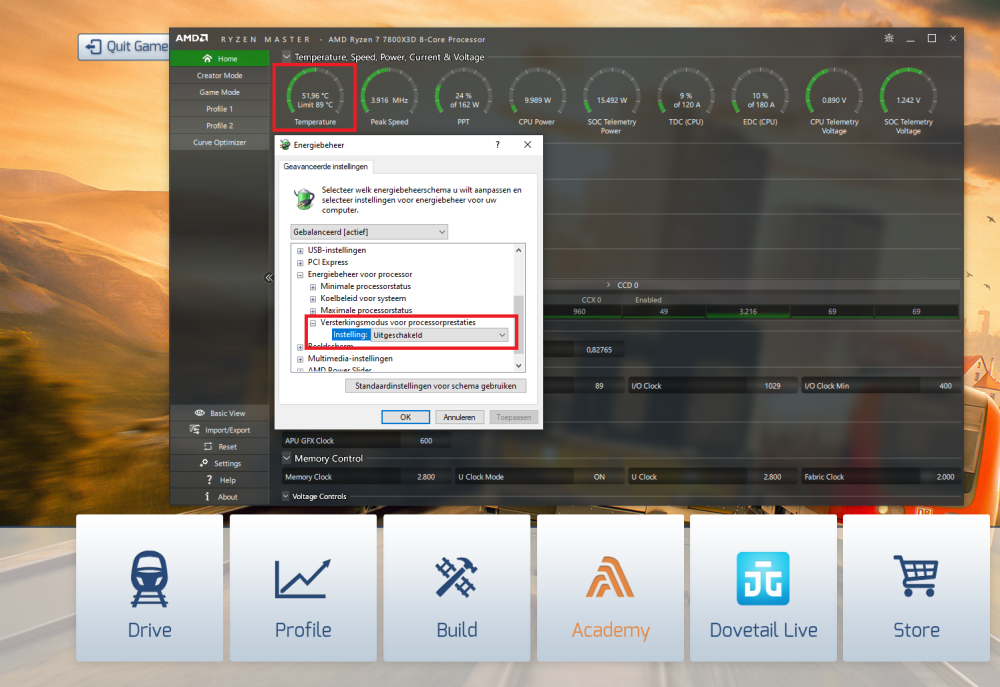The width and height of the screenshot is (1000, 687).
Task: Open the Profile chart tile
Action: (x=303, y=588)
